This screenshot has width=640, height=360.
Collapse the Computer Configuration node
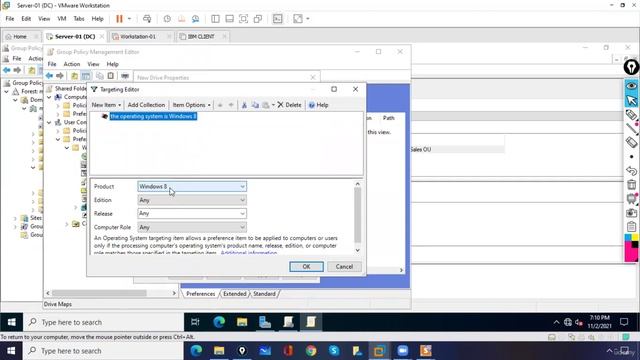(x=49, y=97)
